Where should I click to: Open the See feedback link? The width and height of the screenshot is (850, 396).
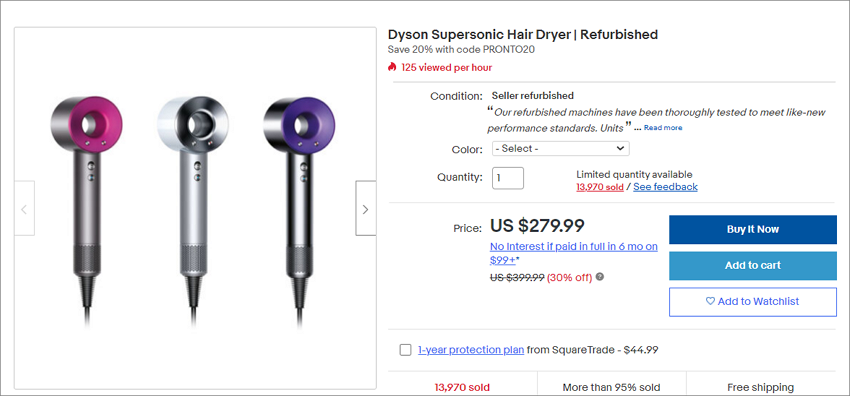coord(665,187)
